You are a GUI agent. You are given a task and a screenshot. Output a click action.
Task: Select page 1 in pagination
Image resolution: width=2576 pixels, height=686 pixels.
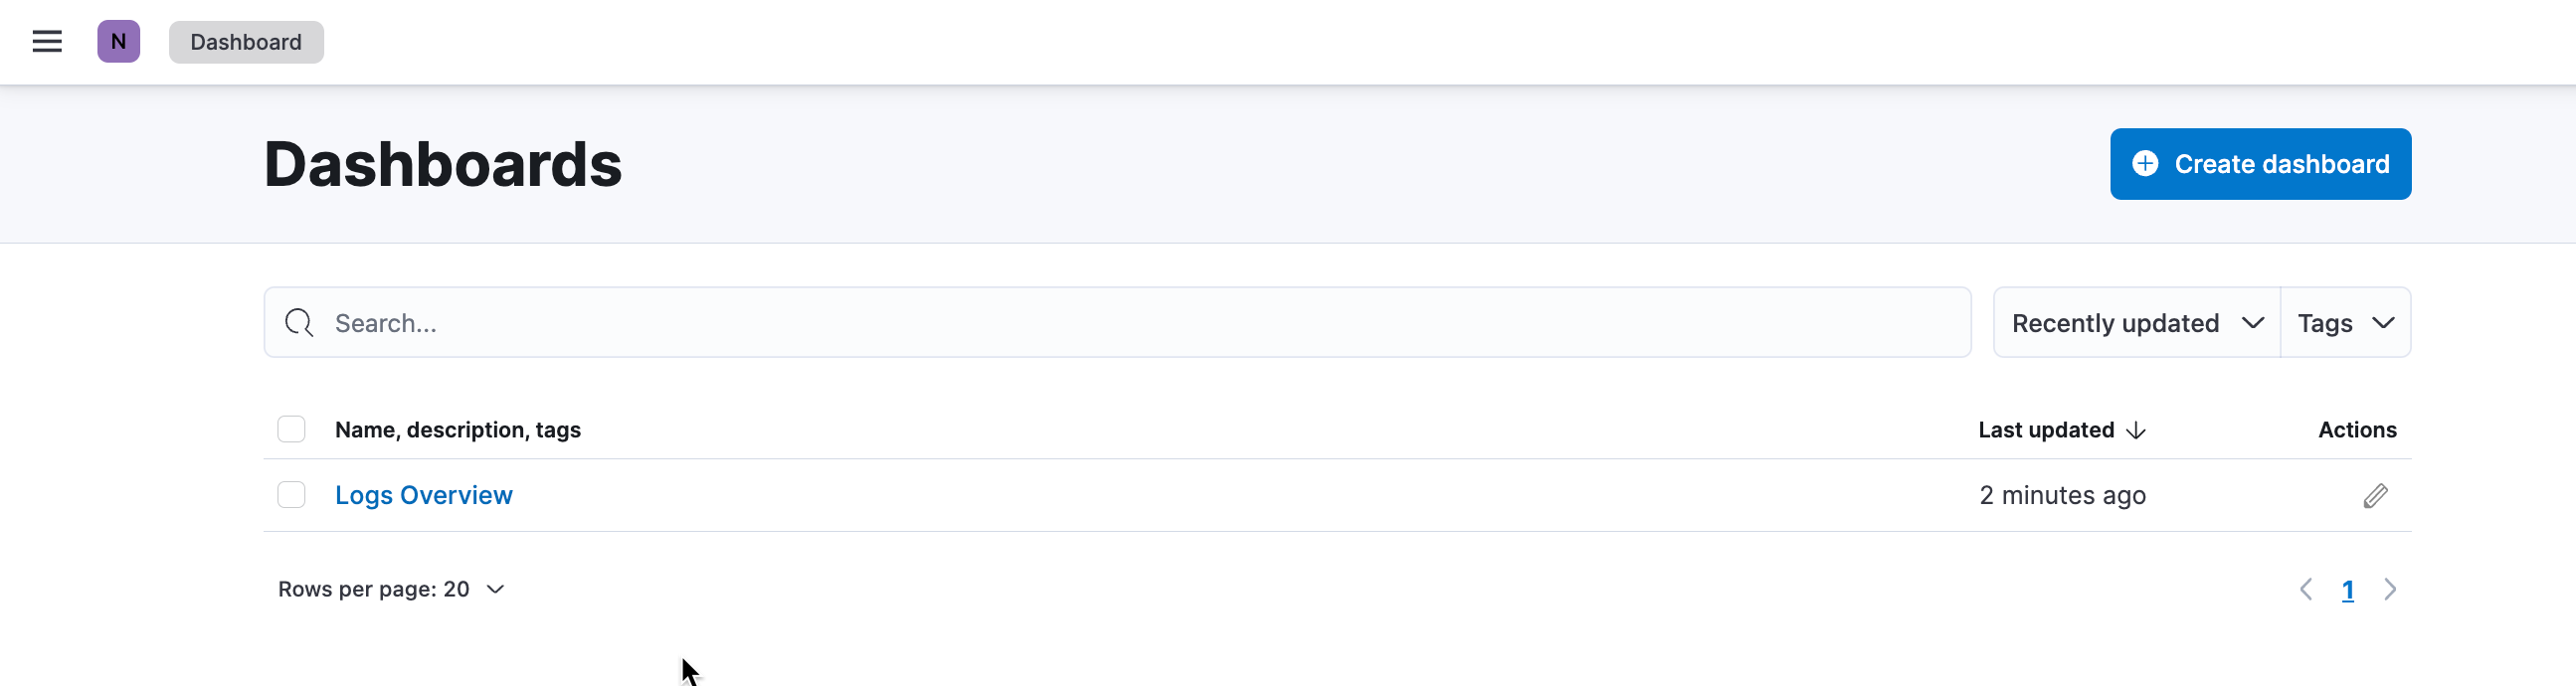pos(2348,590)
